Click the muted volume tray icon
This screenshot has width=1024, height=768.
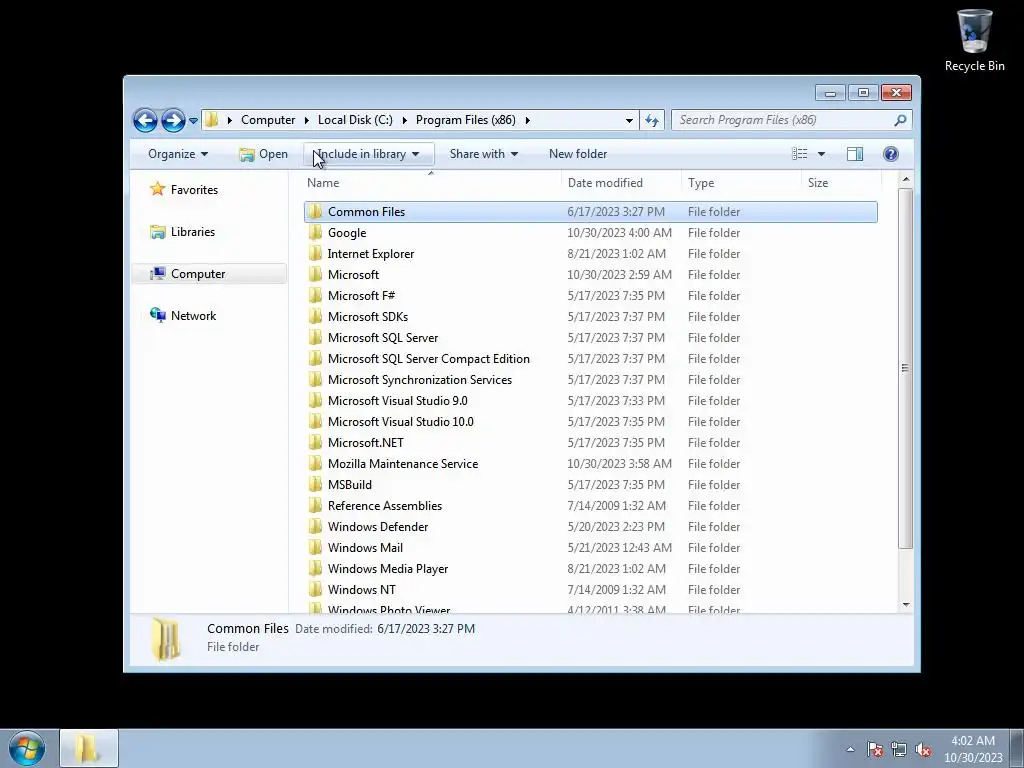[923, 749]
